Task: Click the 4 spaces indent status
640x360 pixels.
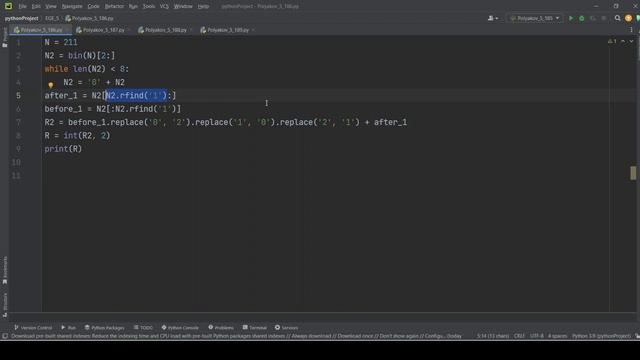Action: [x=558, y=336]
